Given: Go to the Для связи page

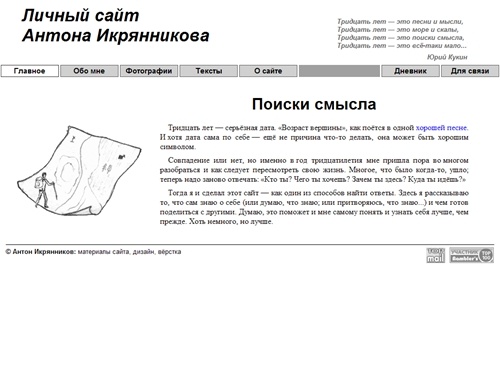Looking at the screenshot, I should click(470, 71).
